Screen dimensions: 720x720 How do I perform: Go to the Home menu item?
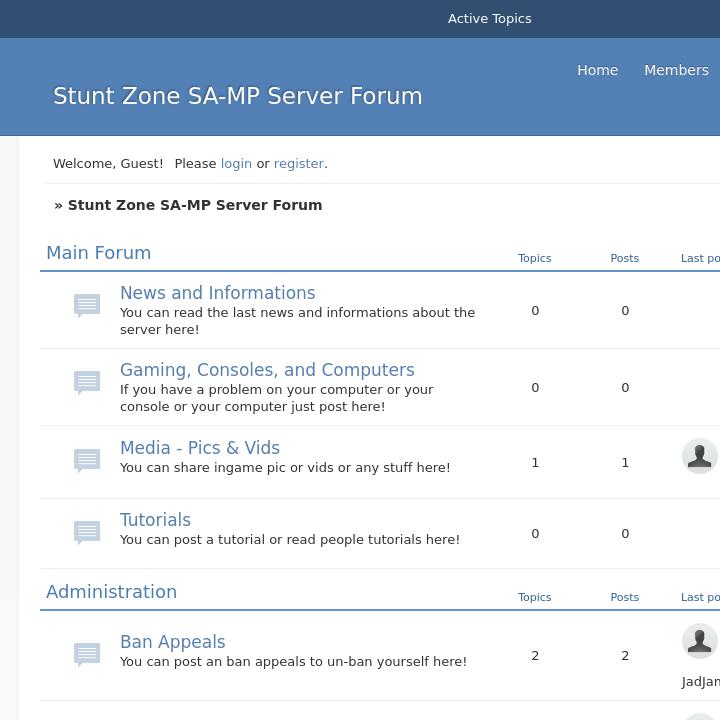(x=597, y=70)
